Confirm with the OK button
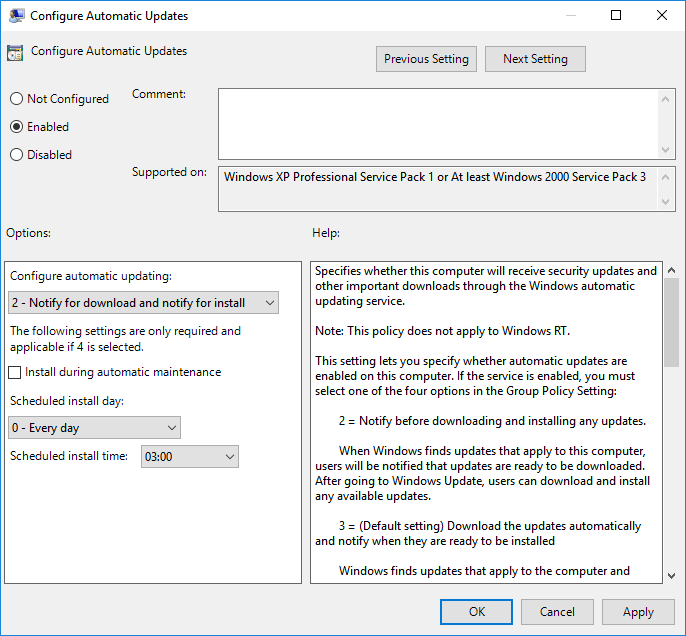 coord(476,612)
